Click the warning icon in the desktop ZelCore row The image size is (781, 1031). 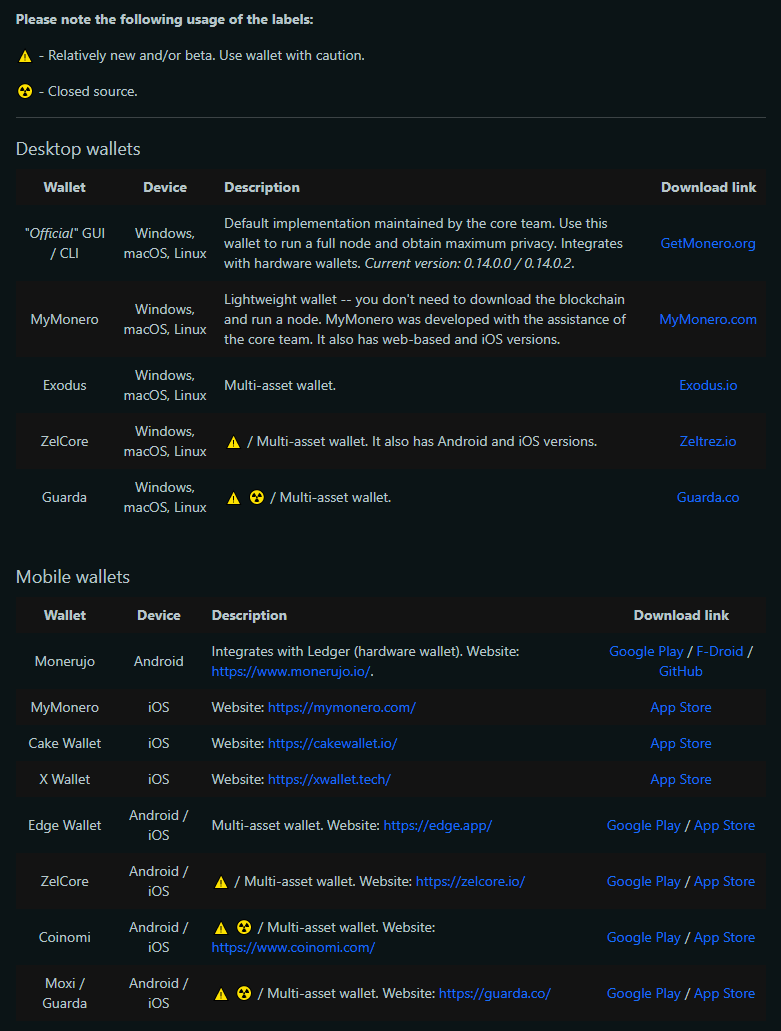233,443
